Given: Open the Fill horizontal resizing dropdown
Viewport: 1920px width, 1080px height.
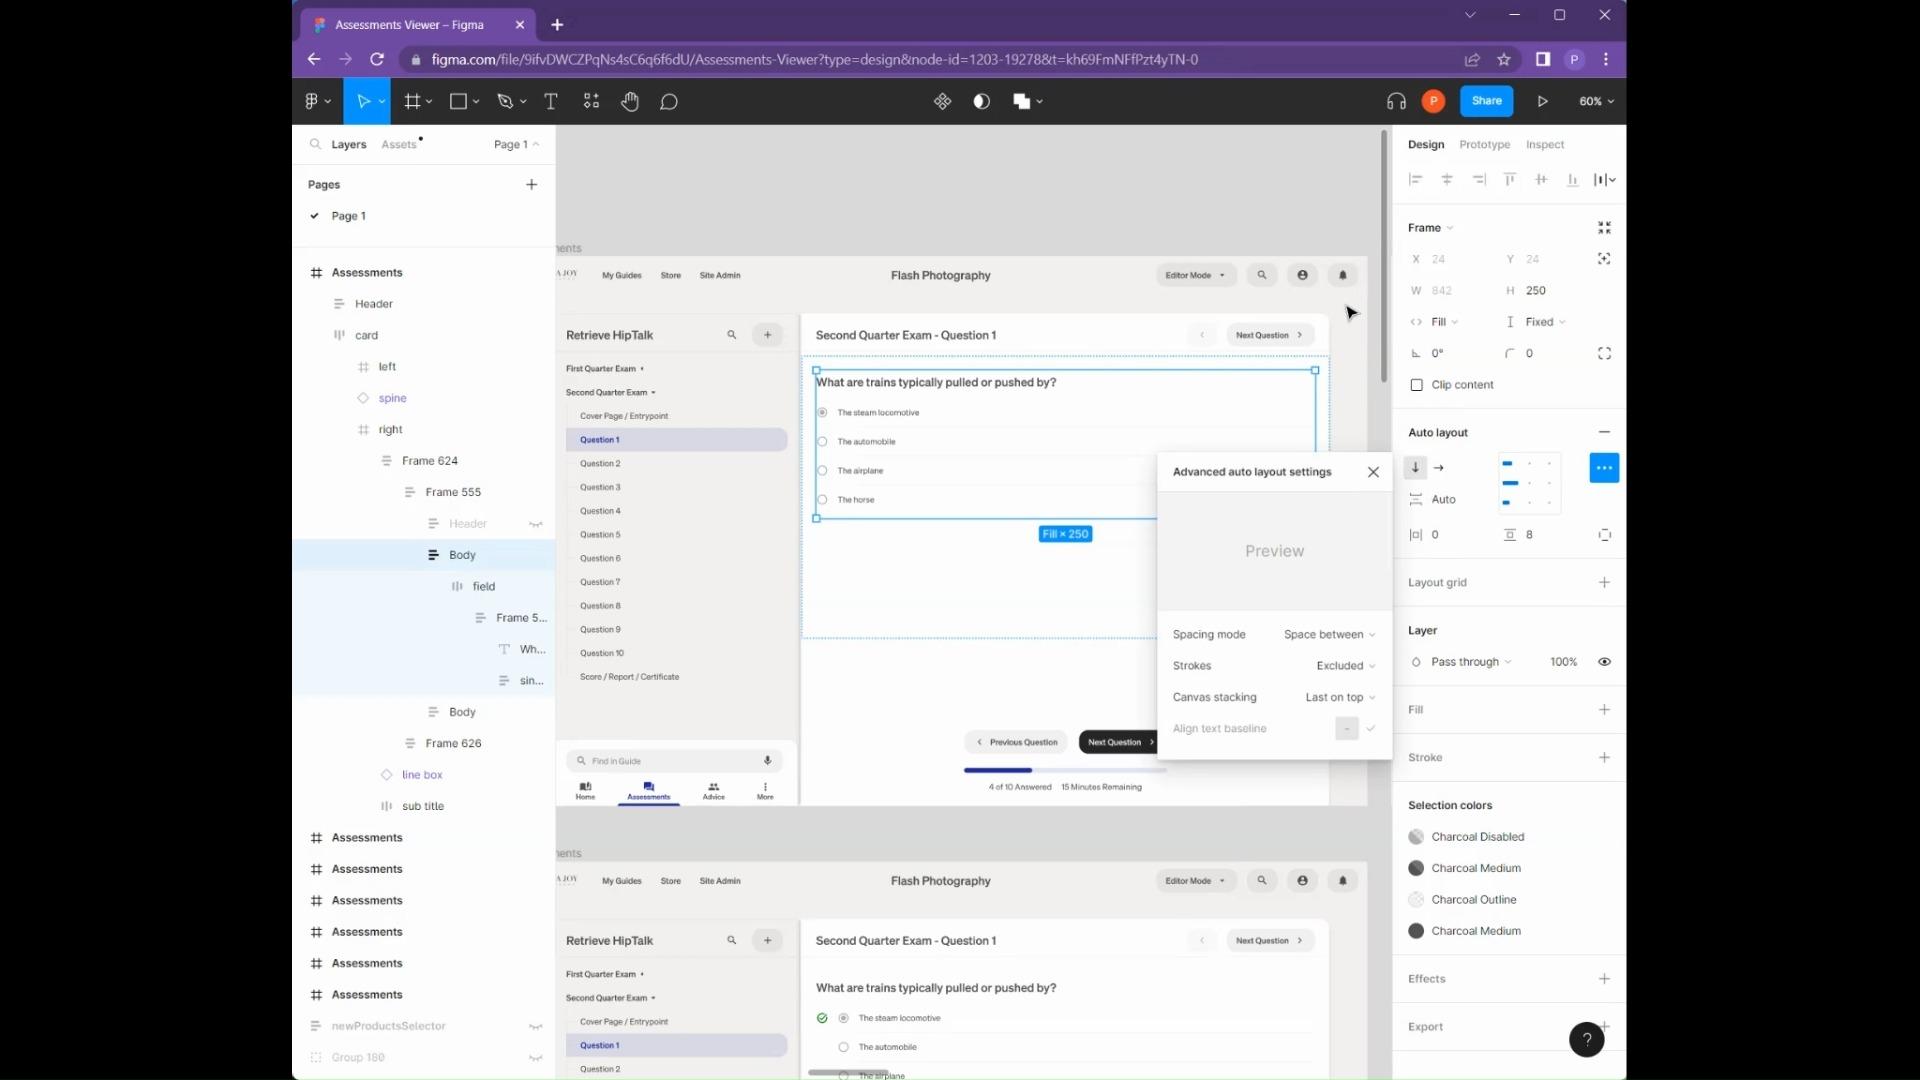Looking at the screenshot, I should click(1444, 322).
